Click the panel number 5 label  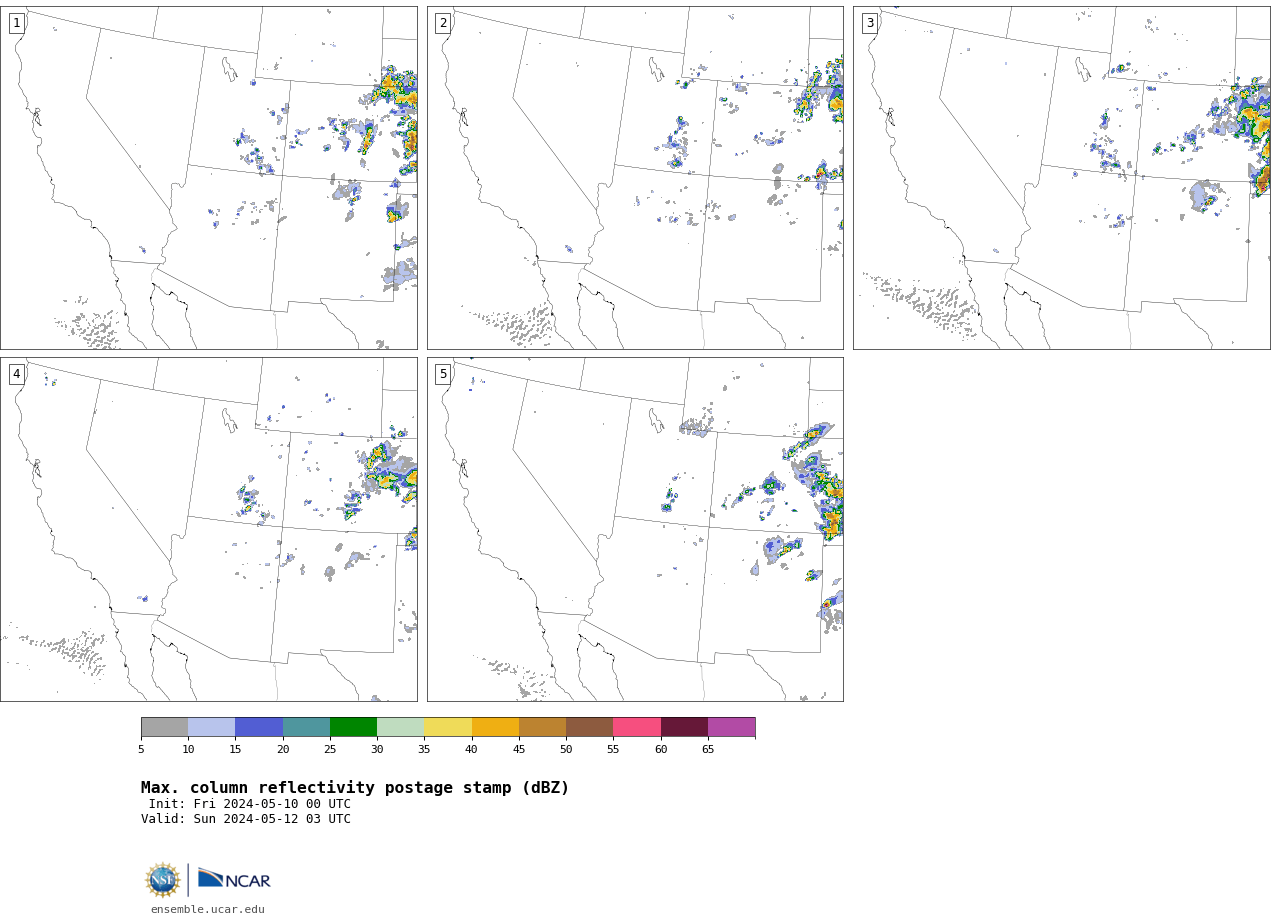pyautogui.click(x=443, y=374)
